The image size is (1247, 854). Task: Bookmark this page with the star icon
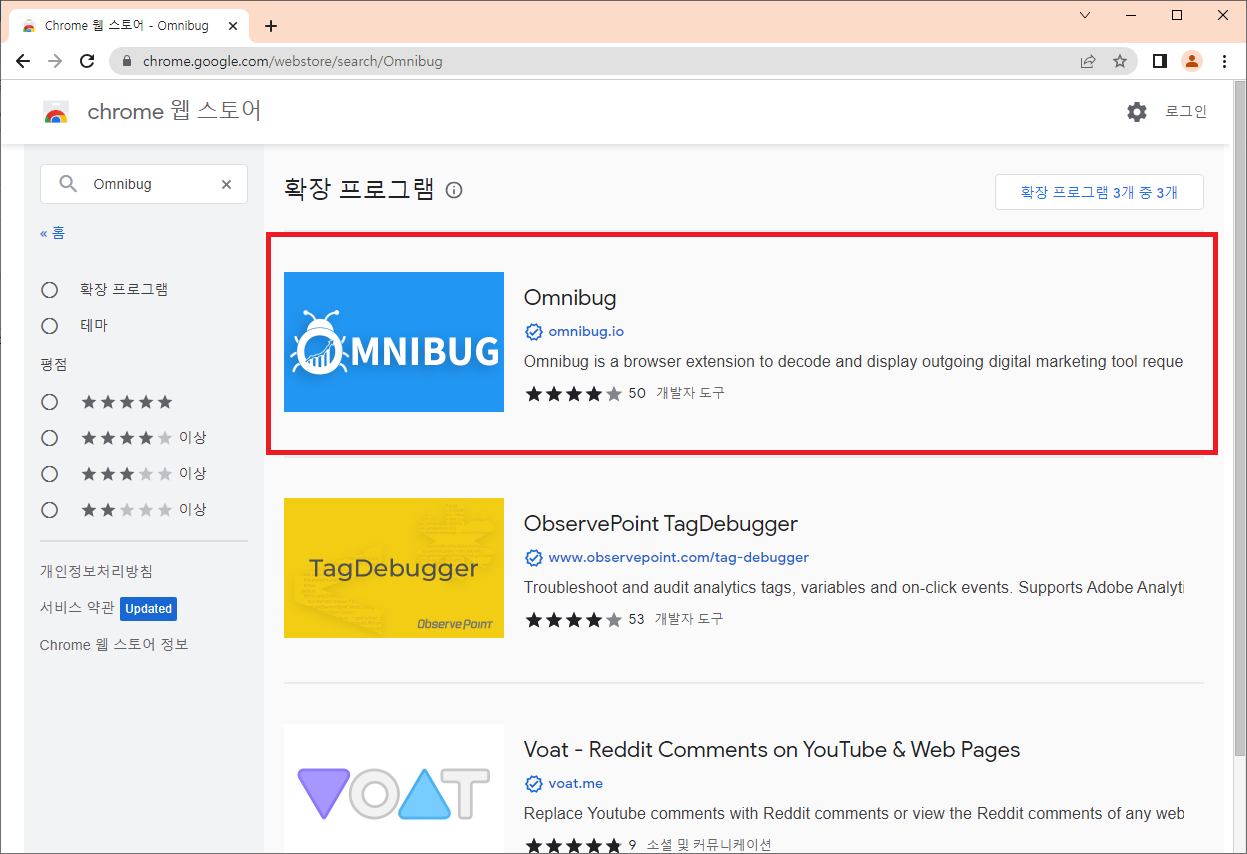point(1120,61)
